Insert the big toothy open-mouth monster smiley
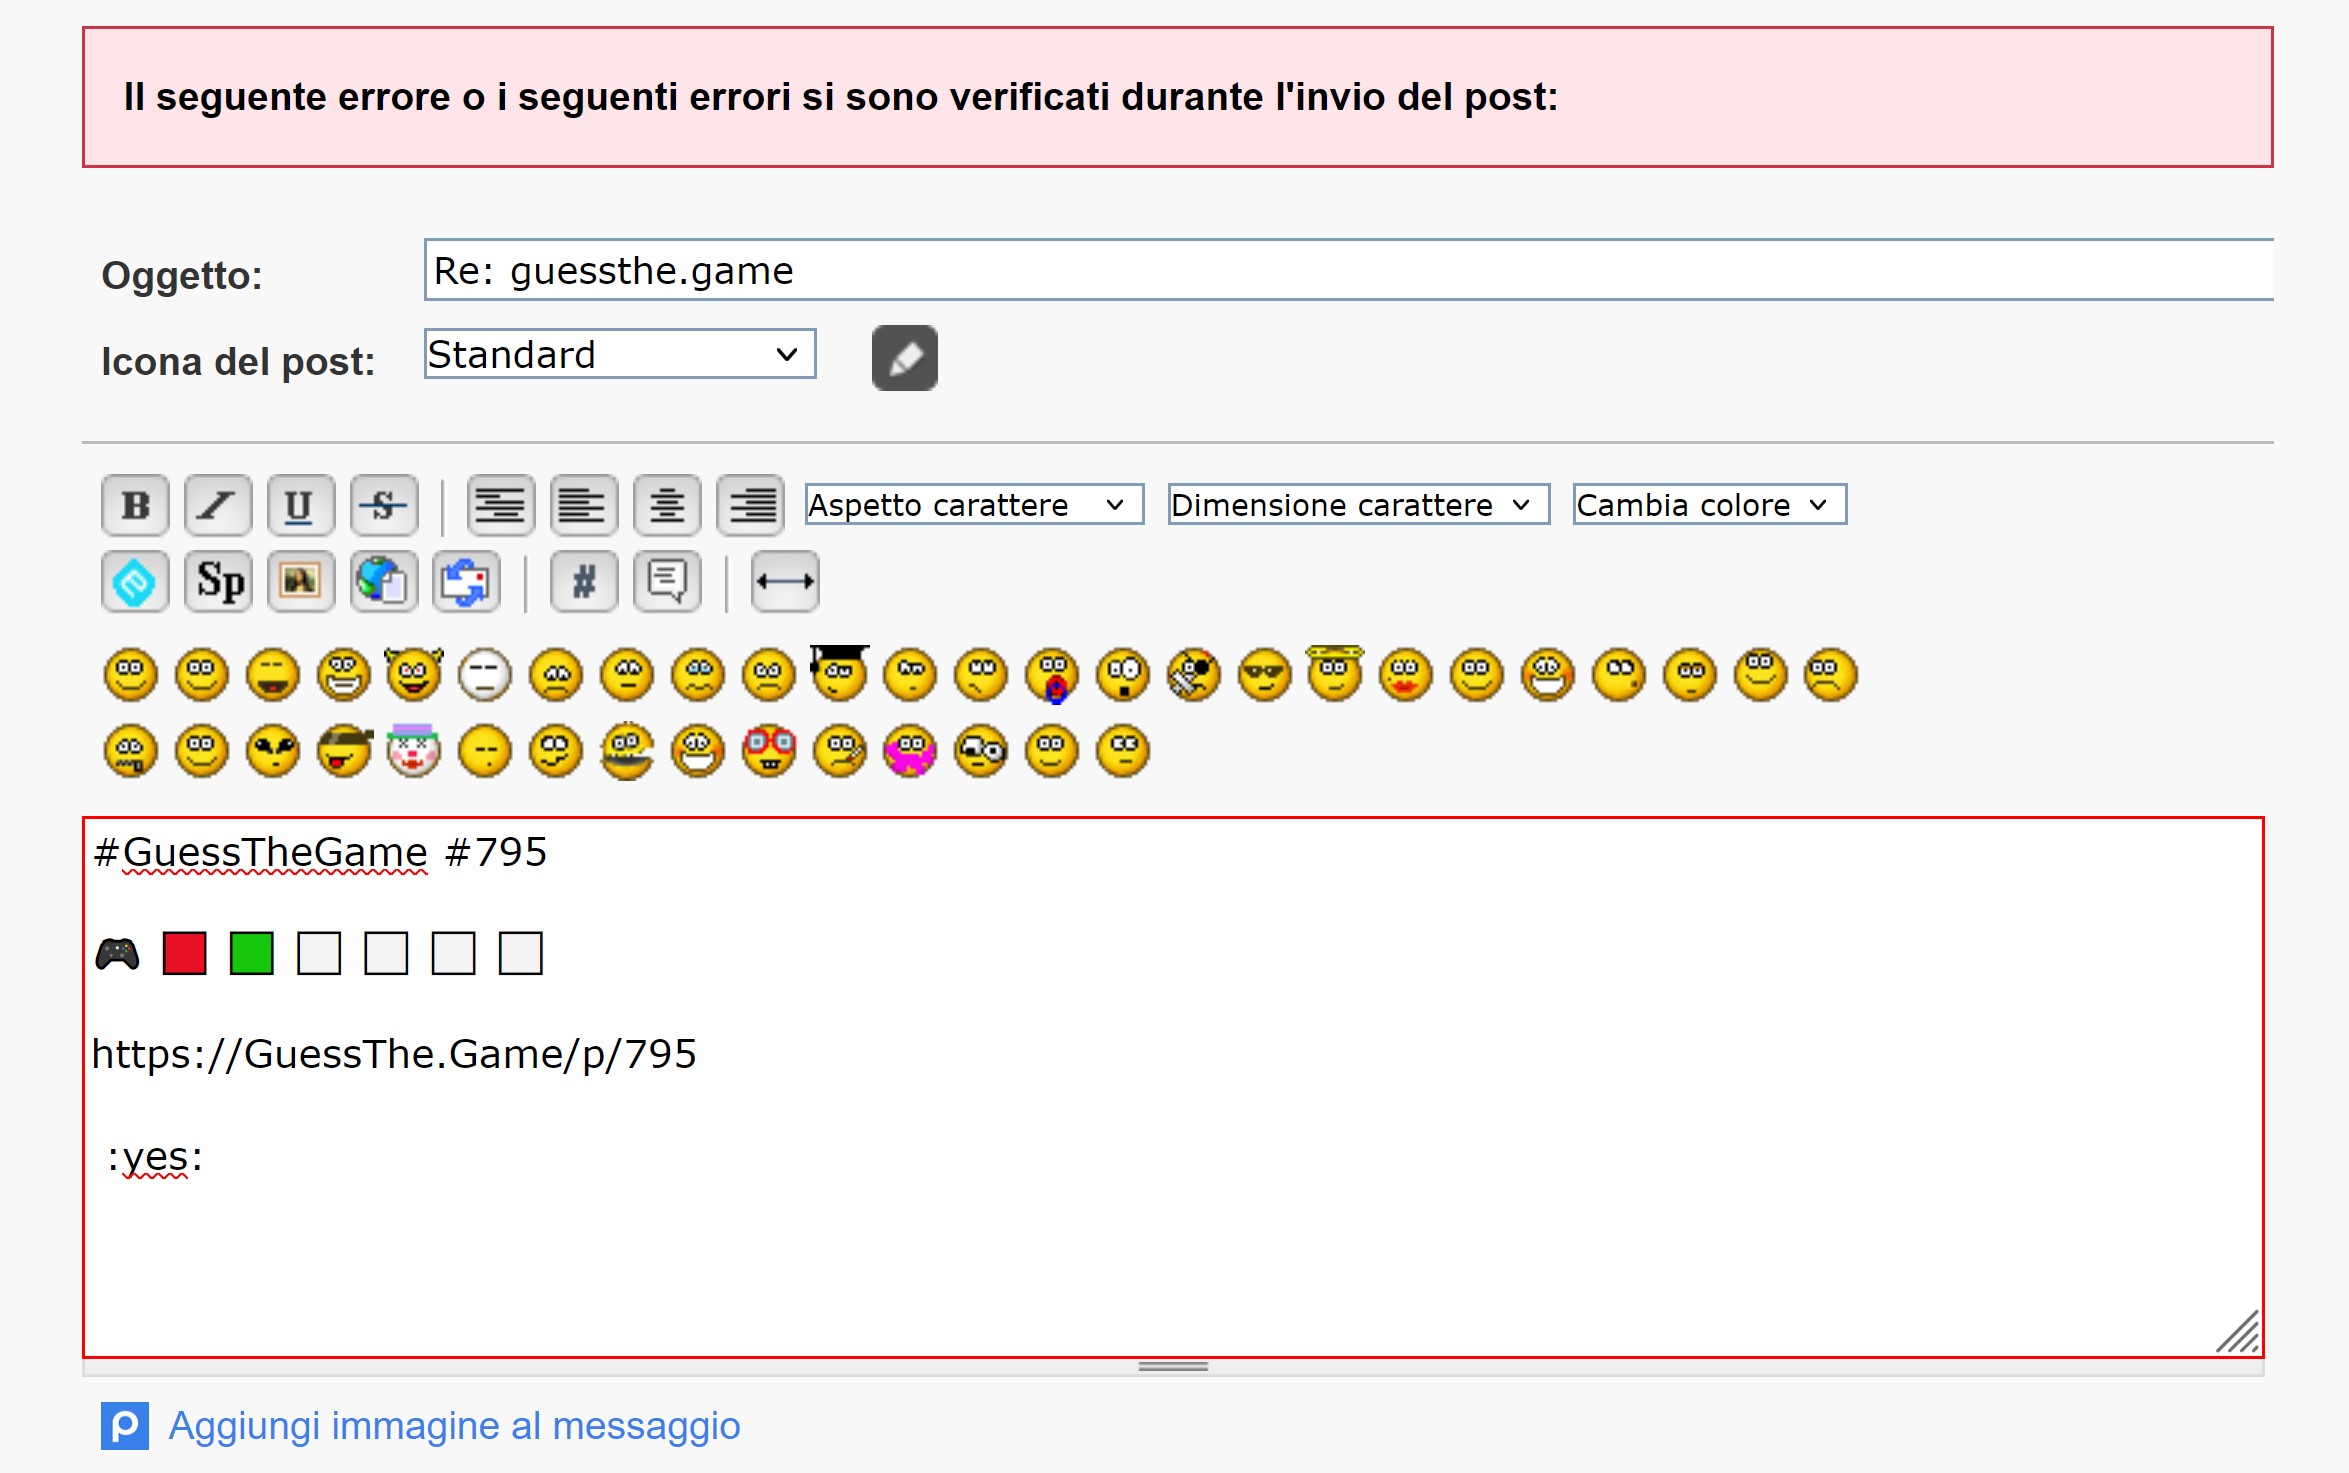This screenshot has width=2349, height=1473. pos(627,751)
